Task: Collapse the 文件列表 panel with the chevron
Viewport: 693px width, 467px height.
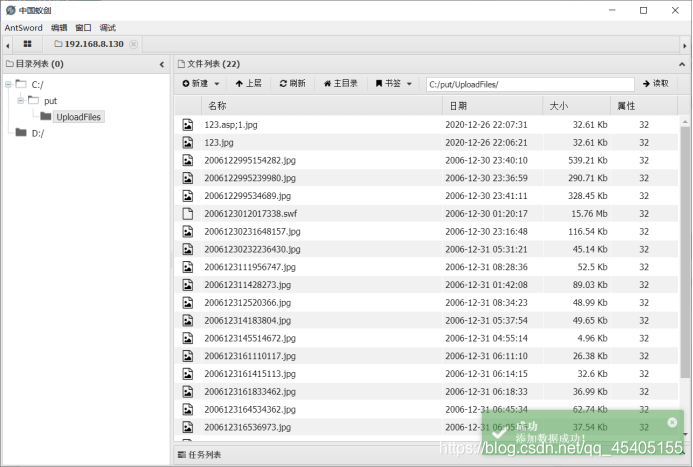Action: [x=682, y=65]
